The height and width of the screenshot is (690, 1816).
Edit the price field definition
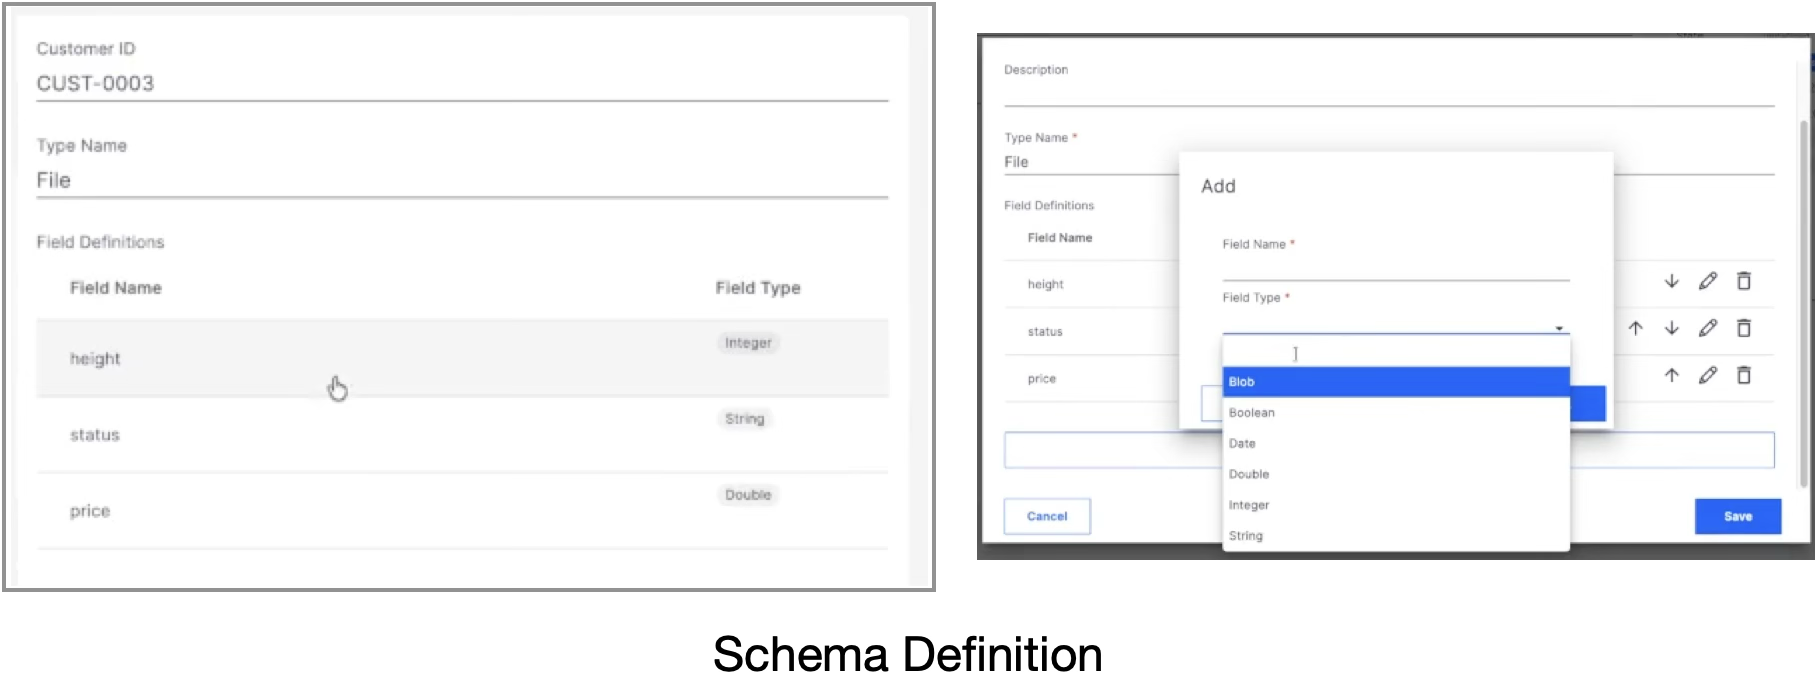click(1708, 375)
